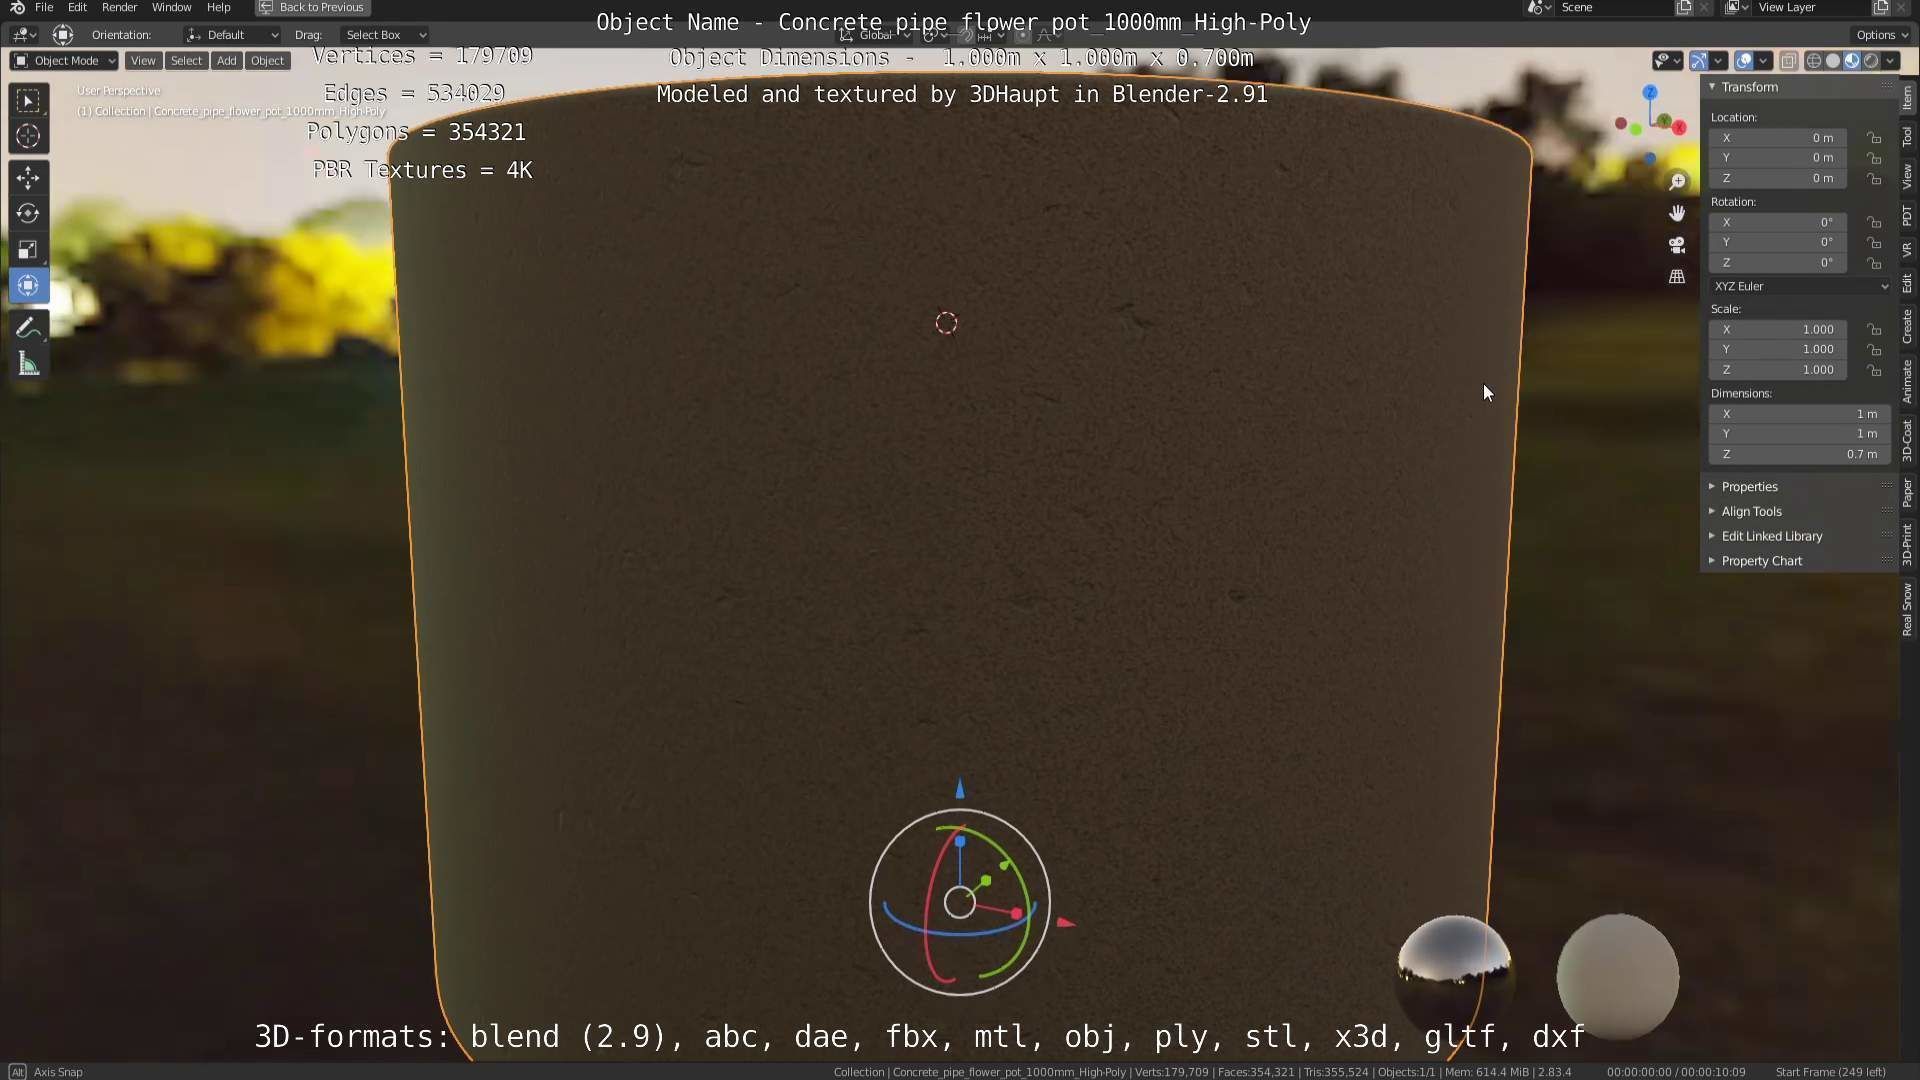Viewport: 1920px width, 1080px height.
Task: Open the Render menu
Action: click(119, 7)
